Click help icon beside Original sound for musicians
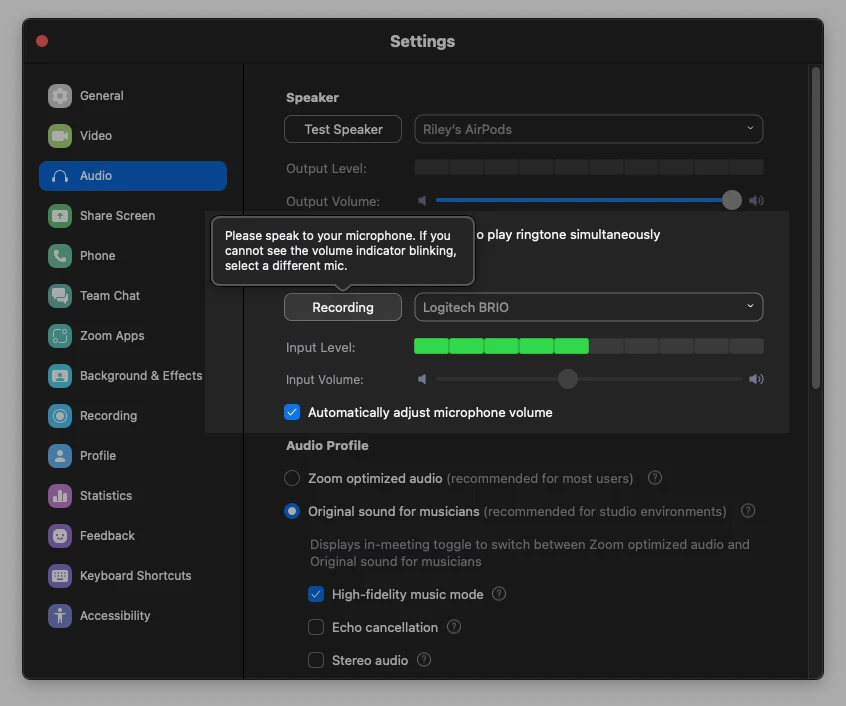 click(x=748, y=511)
